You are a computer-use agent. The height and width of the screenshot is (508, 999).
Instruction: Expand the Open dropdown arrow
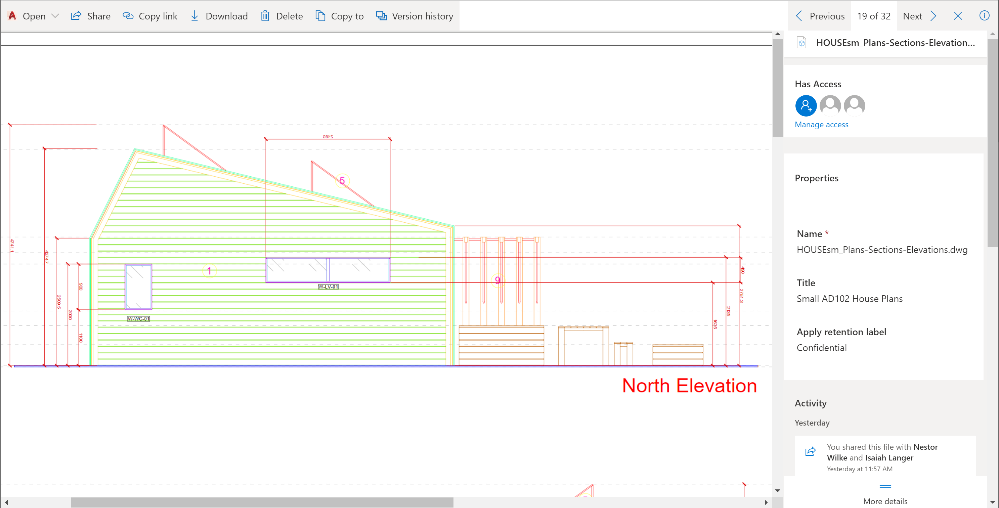(55, 16)
